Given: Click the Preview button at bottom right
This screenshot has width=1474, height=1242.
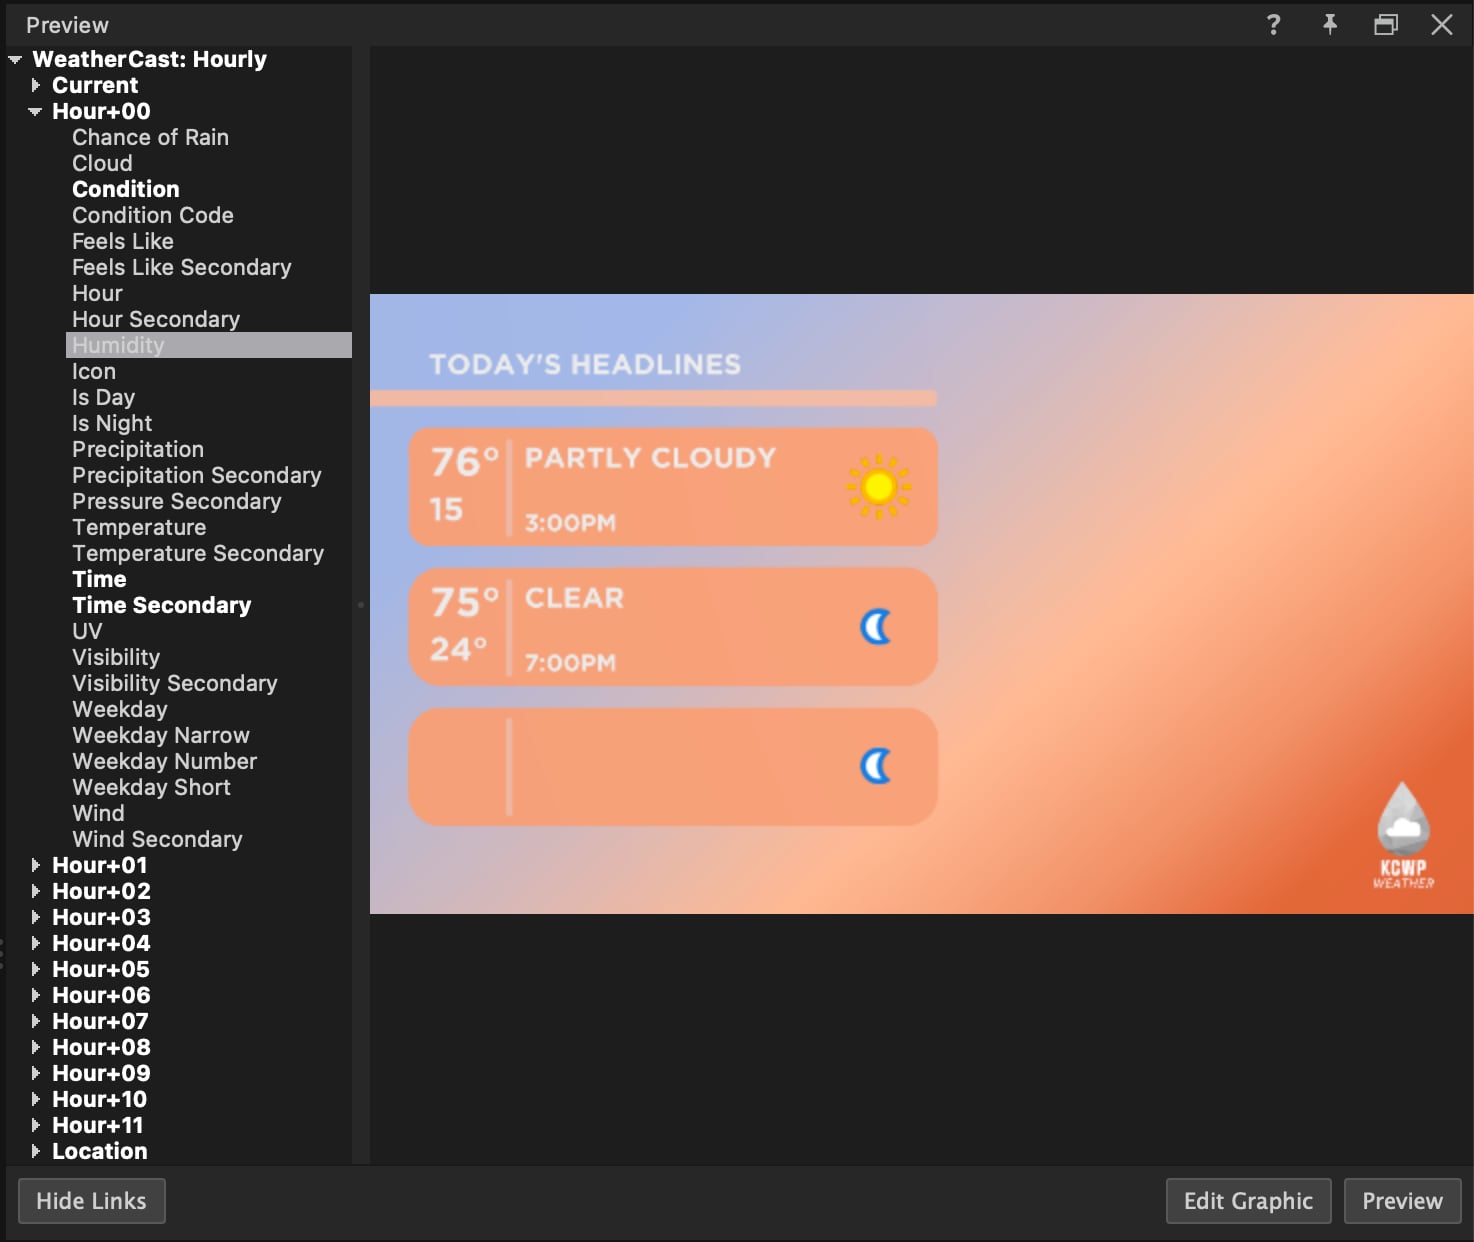Looking at the screenshot, I should pos(1402,1201).
